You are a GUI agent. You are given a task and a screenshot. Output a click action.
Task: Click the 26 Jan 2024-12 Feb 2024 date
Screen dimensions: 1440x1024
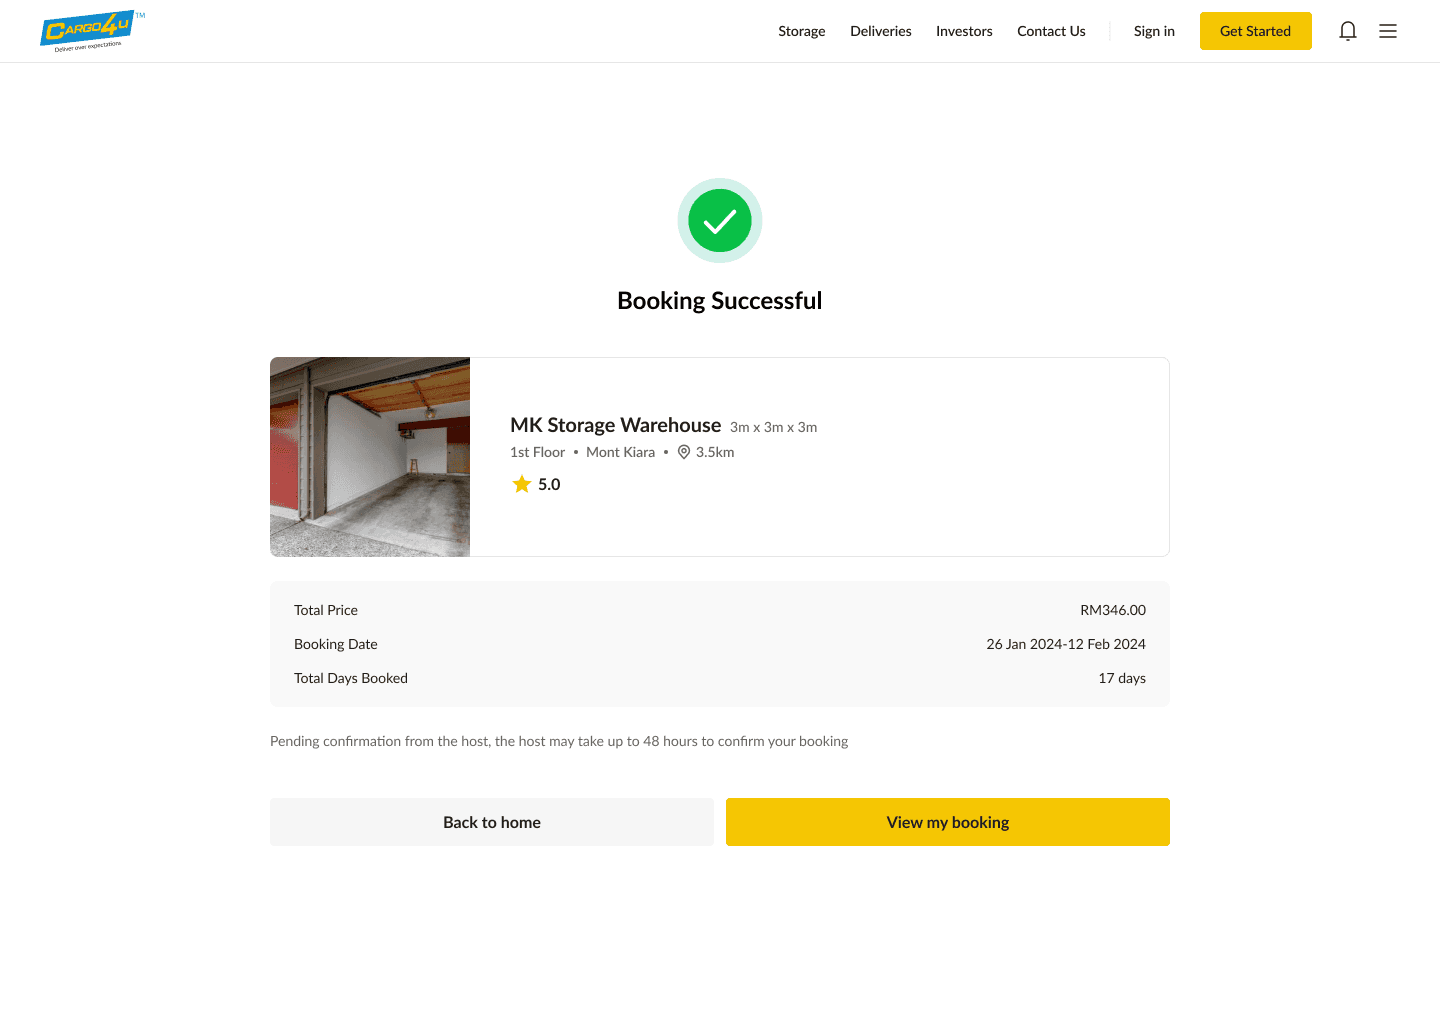(1066, 644)
